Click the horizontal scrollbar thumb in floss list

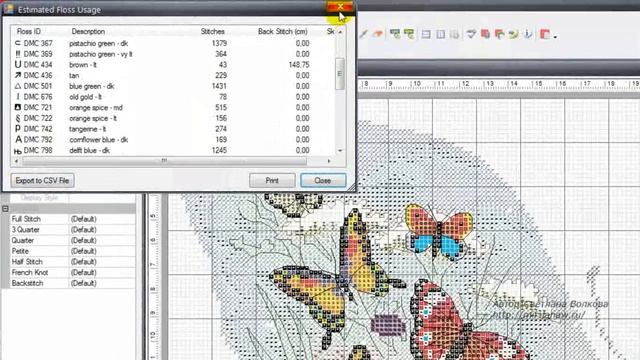click(164, 161)
